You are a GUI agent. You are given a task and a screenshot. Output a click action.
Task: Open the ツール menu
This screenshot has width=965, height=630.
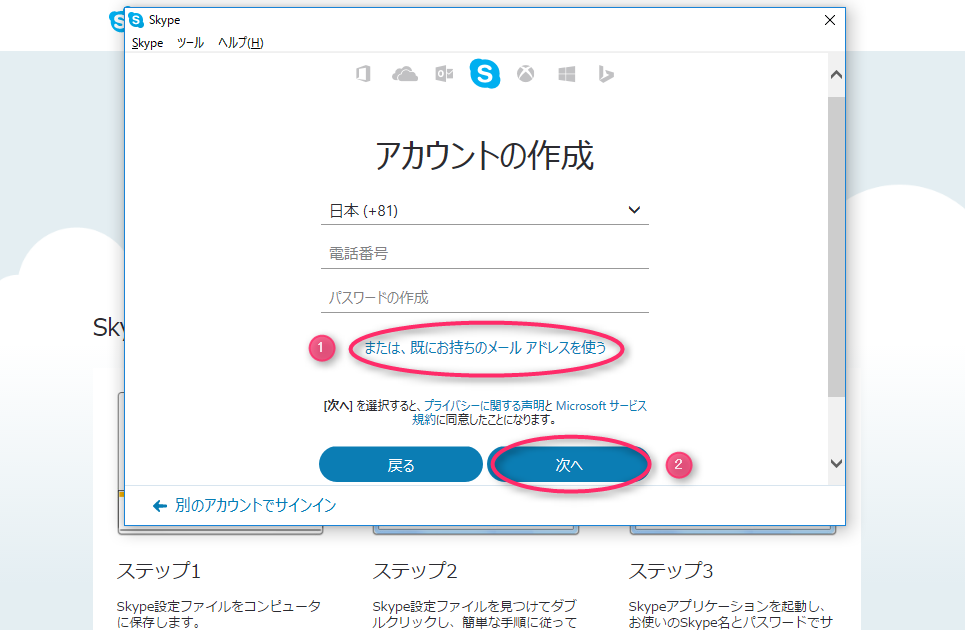[x=190, y=43]
